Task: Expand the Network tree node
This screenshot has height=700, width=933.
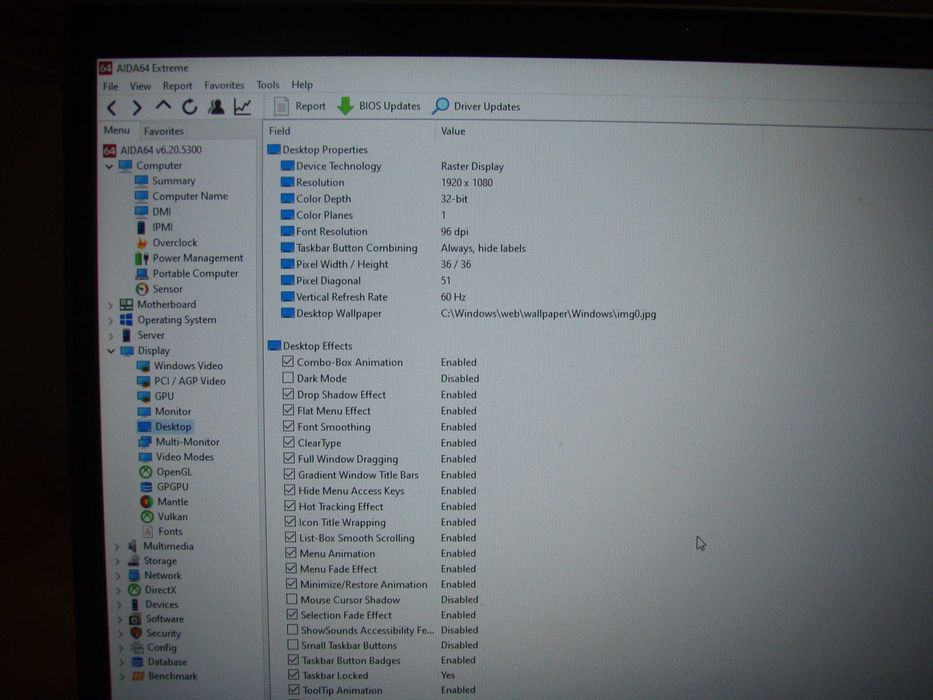Action: click(118, 576)
